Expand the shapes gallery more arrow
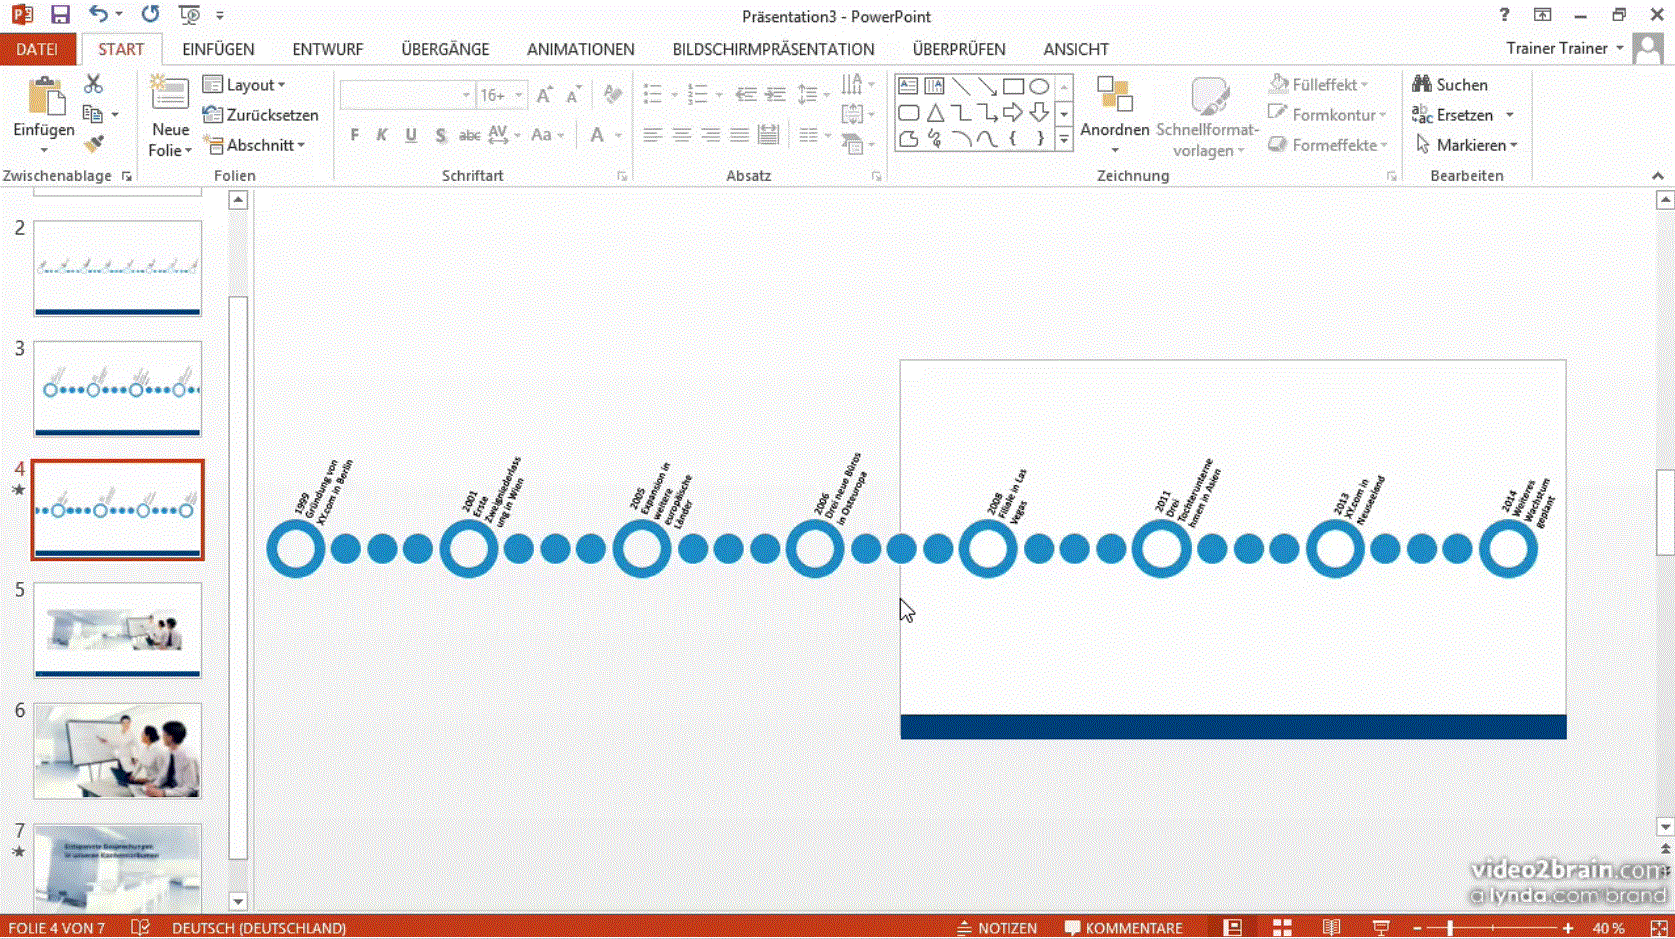Image resolution: width=1675 pixels, height=939 pixels. click(1064, 140)
